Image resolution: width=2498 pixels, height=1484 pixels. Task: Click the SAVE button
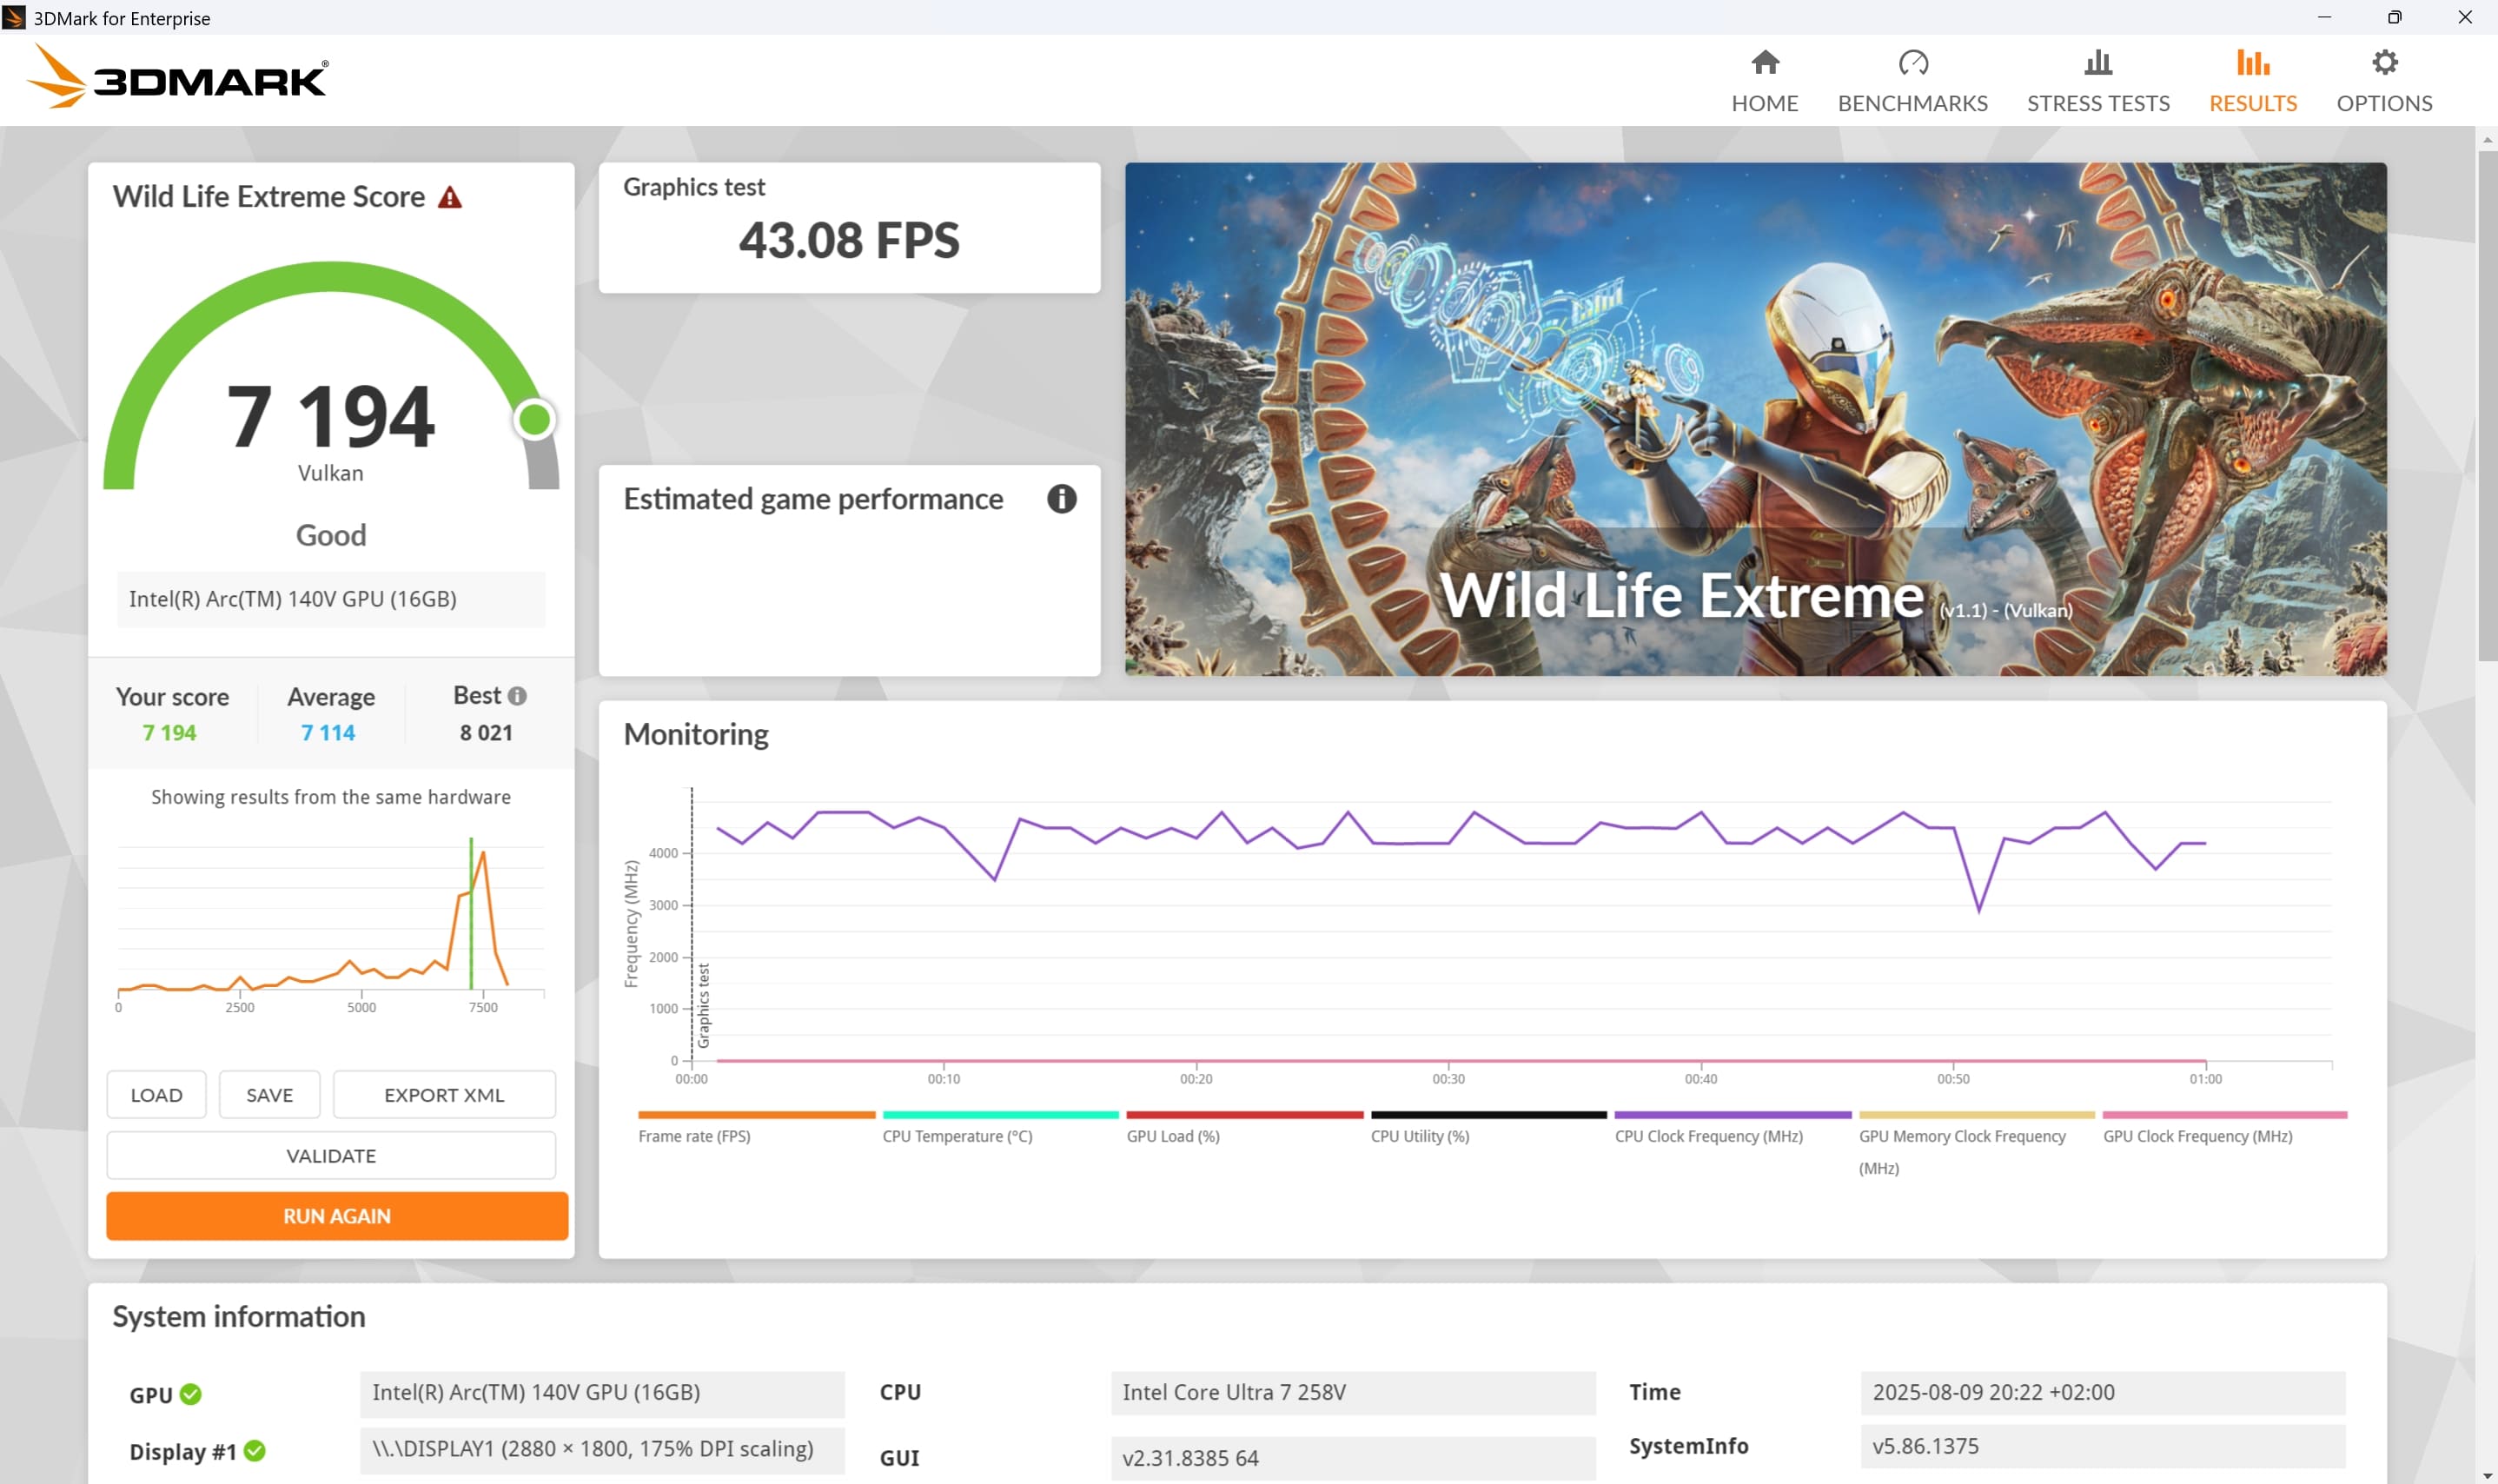(x=269, y=1095)
